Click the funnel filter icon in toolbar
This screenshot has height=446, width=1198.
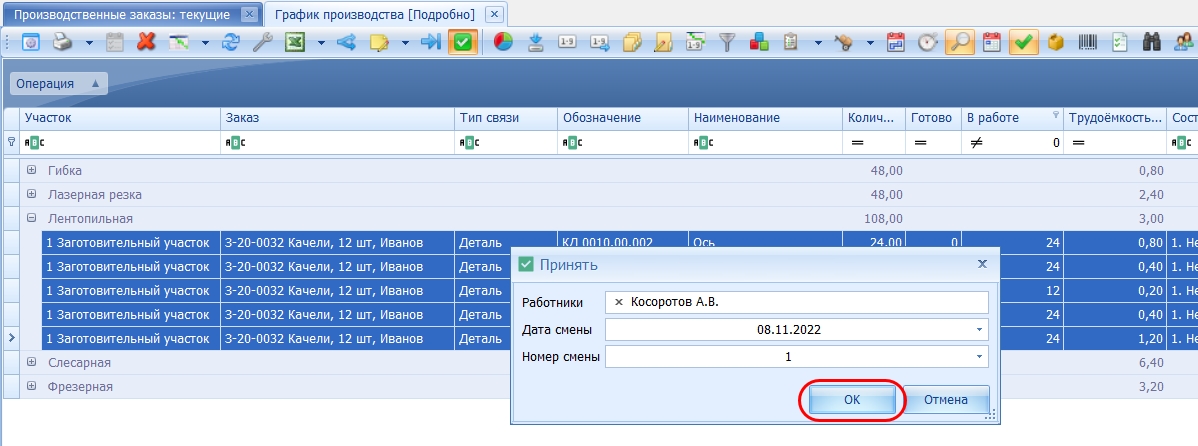coord(727,42)
